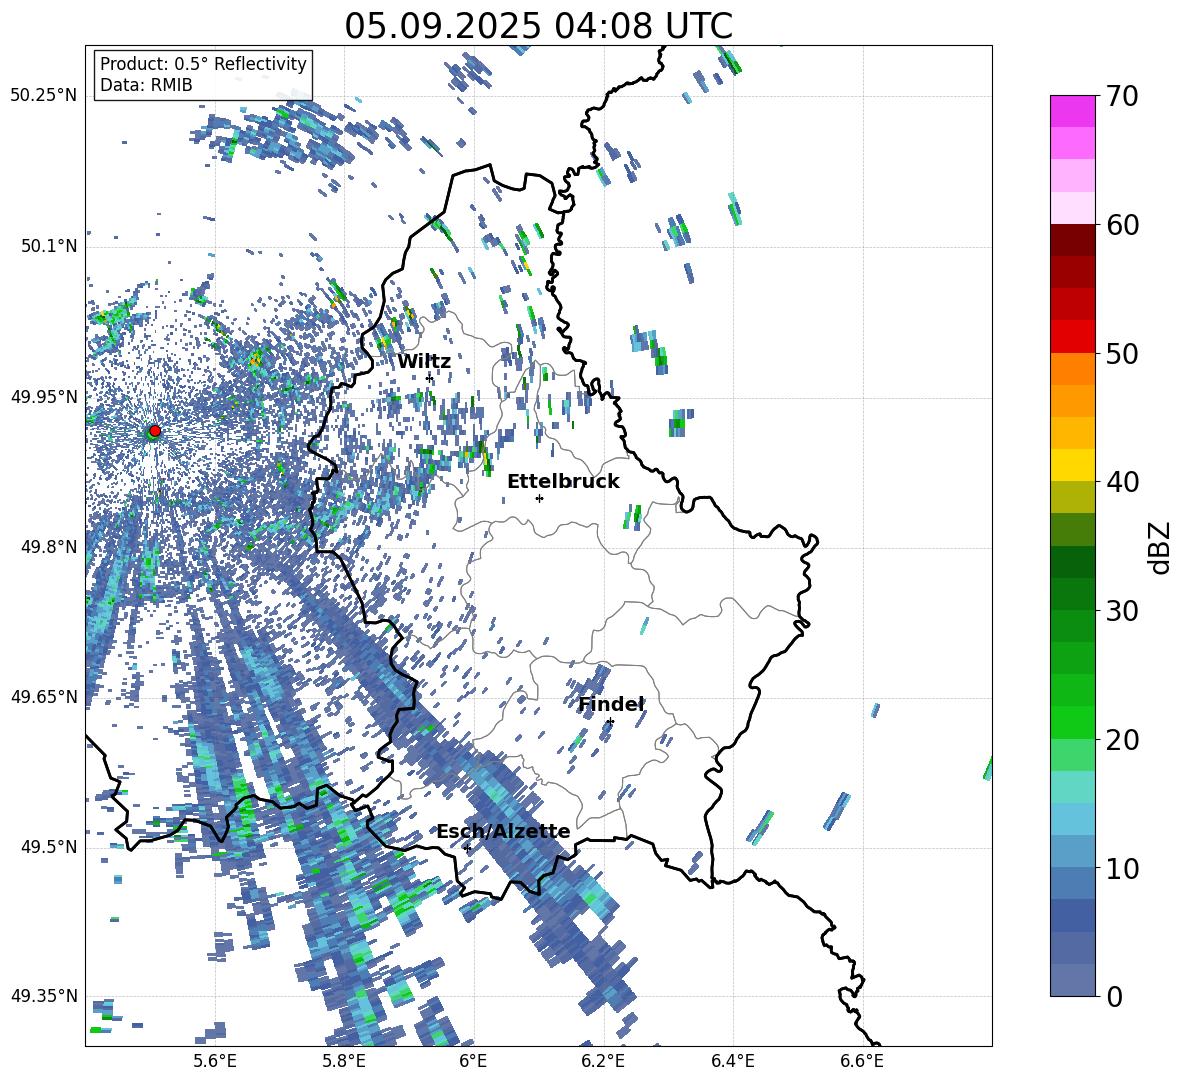This screenshot has width=1184, height=1081.
Task: Click longitude label 6°E
Action: (x=473, y=1062)
